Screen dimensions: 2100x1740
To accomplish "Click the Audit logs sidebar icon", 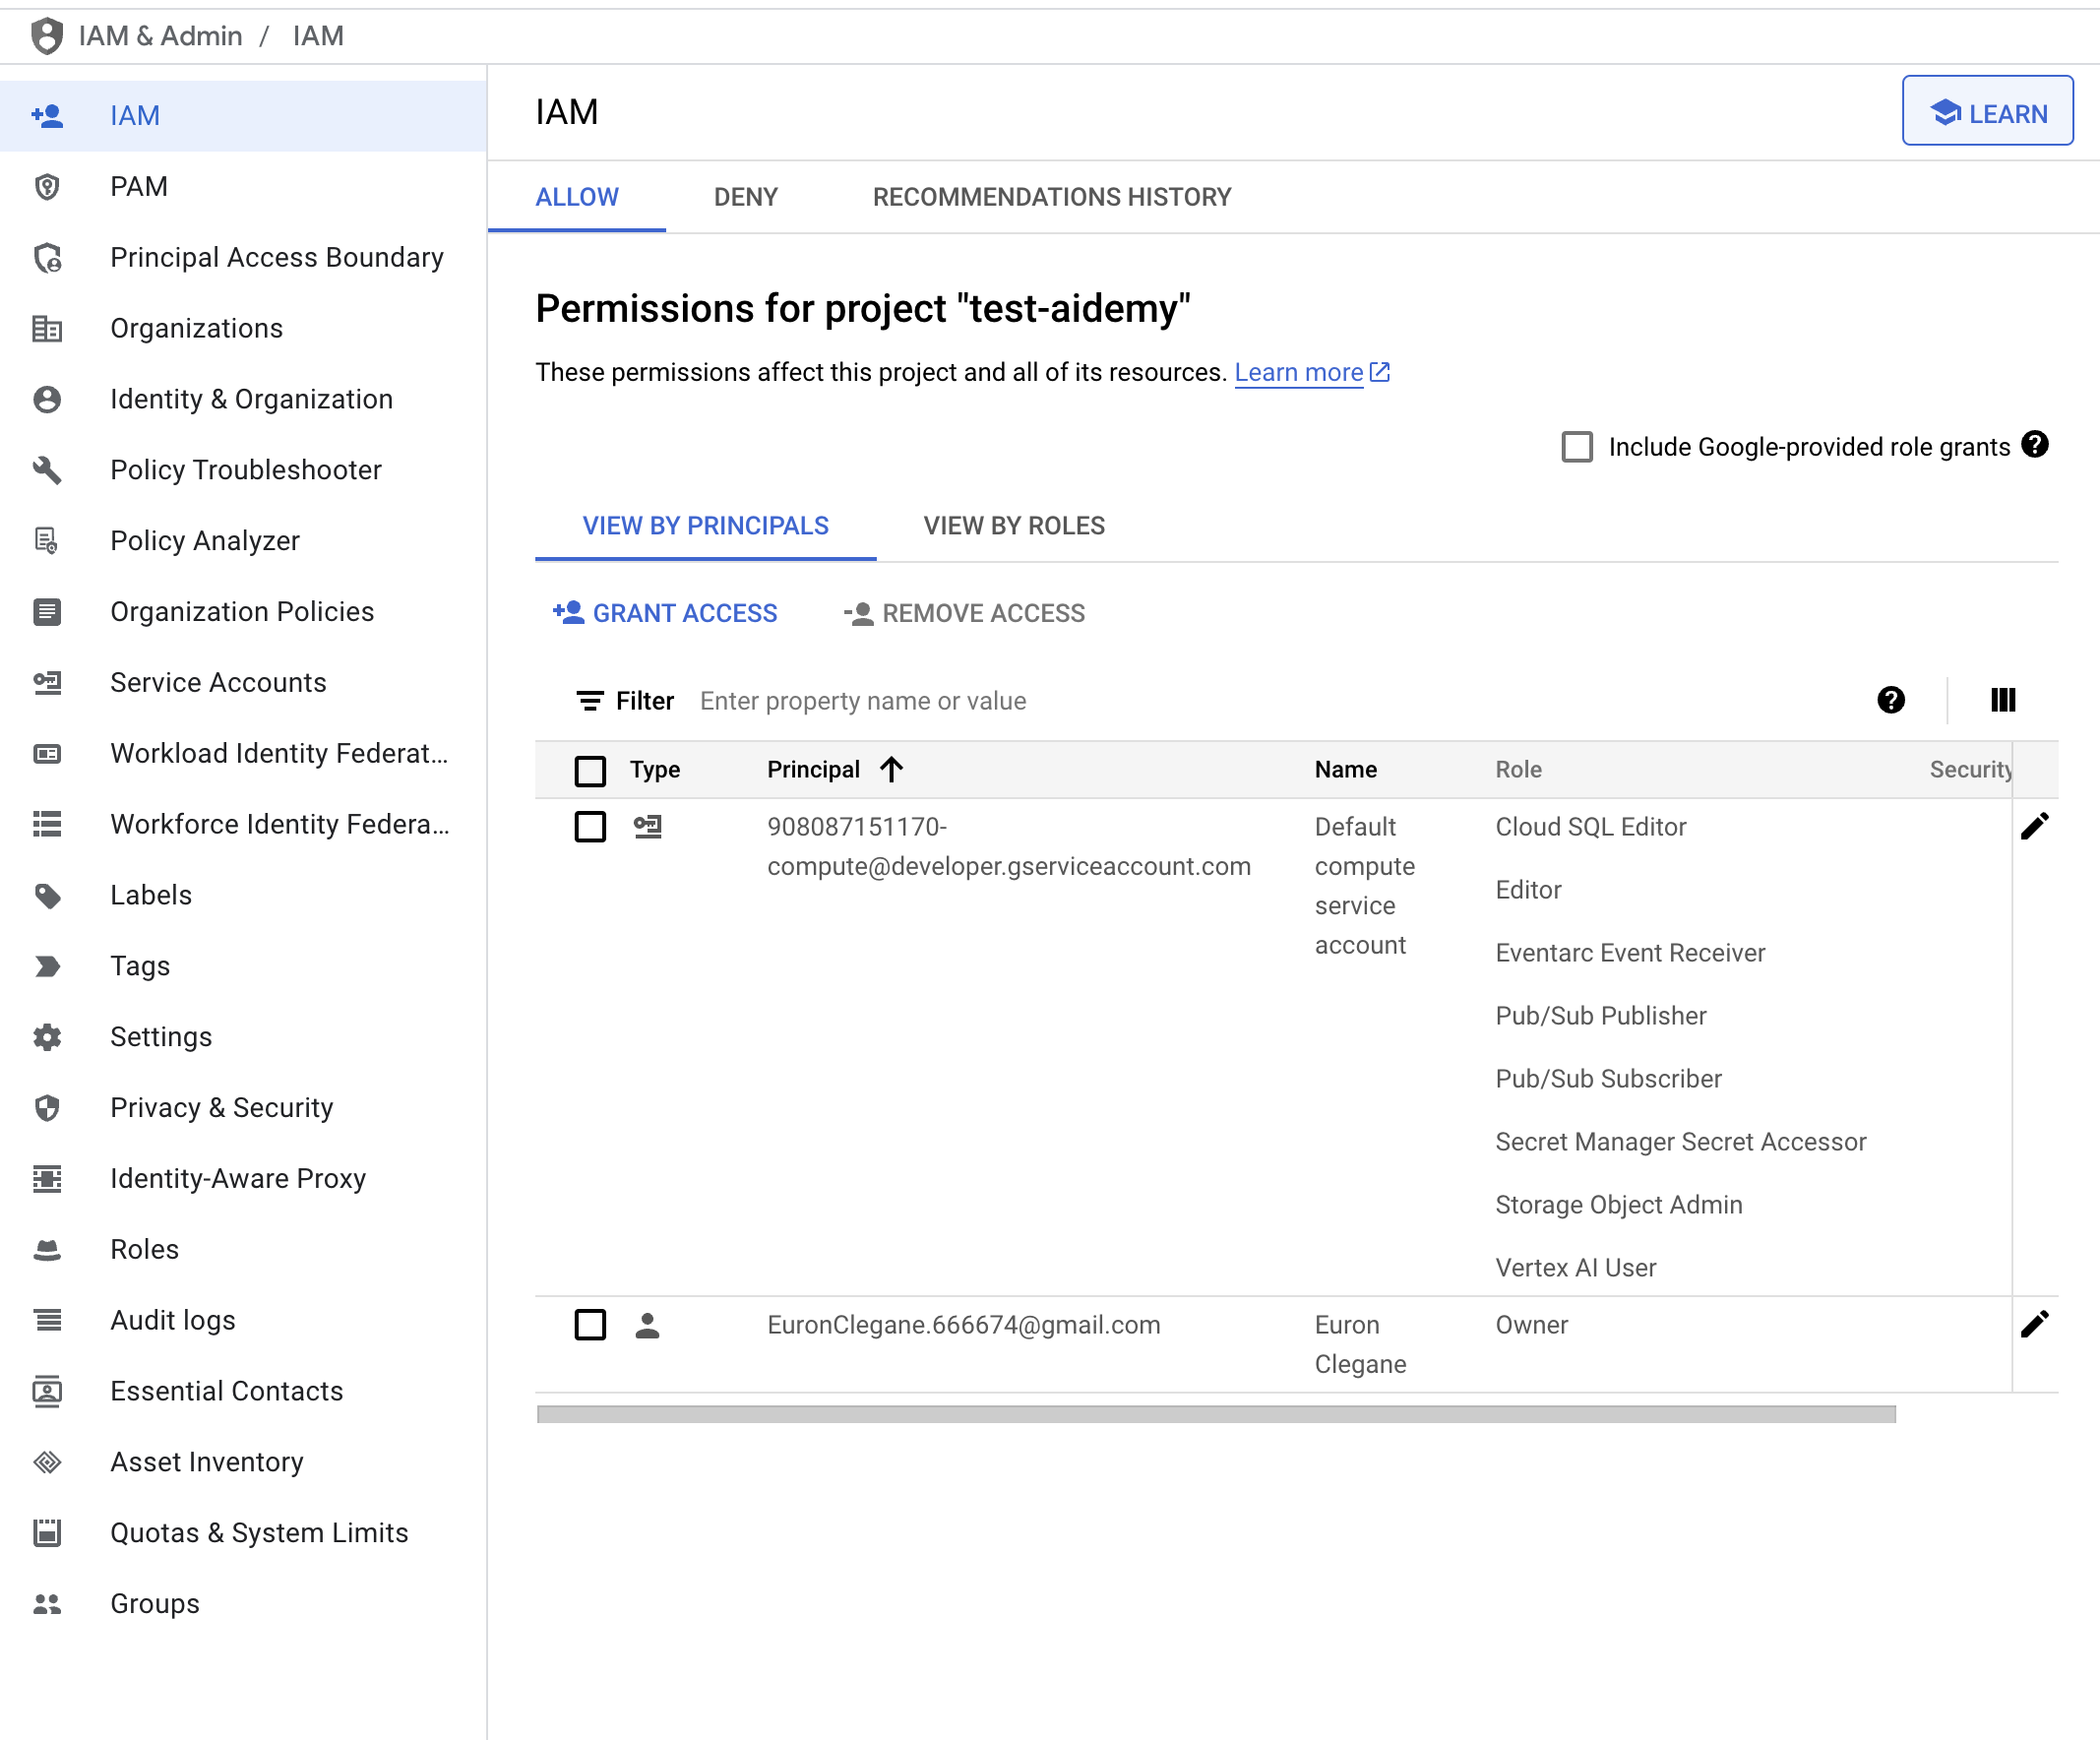I will [x=49, y=1320].
